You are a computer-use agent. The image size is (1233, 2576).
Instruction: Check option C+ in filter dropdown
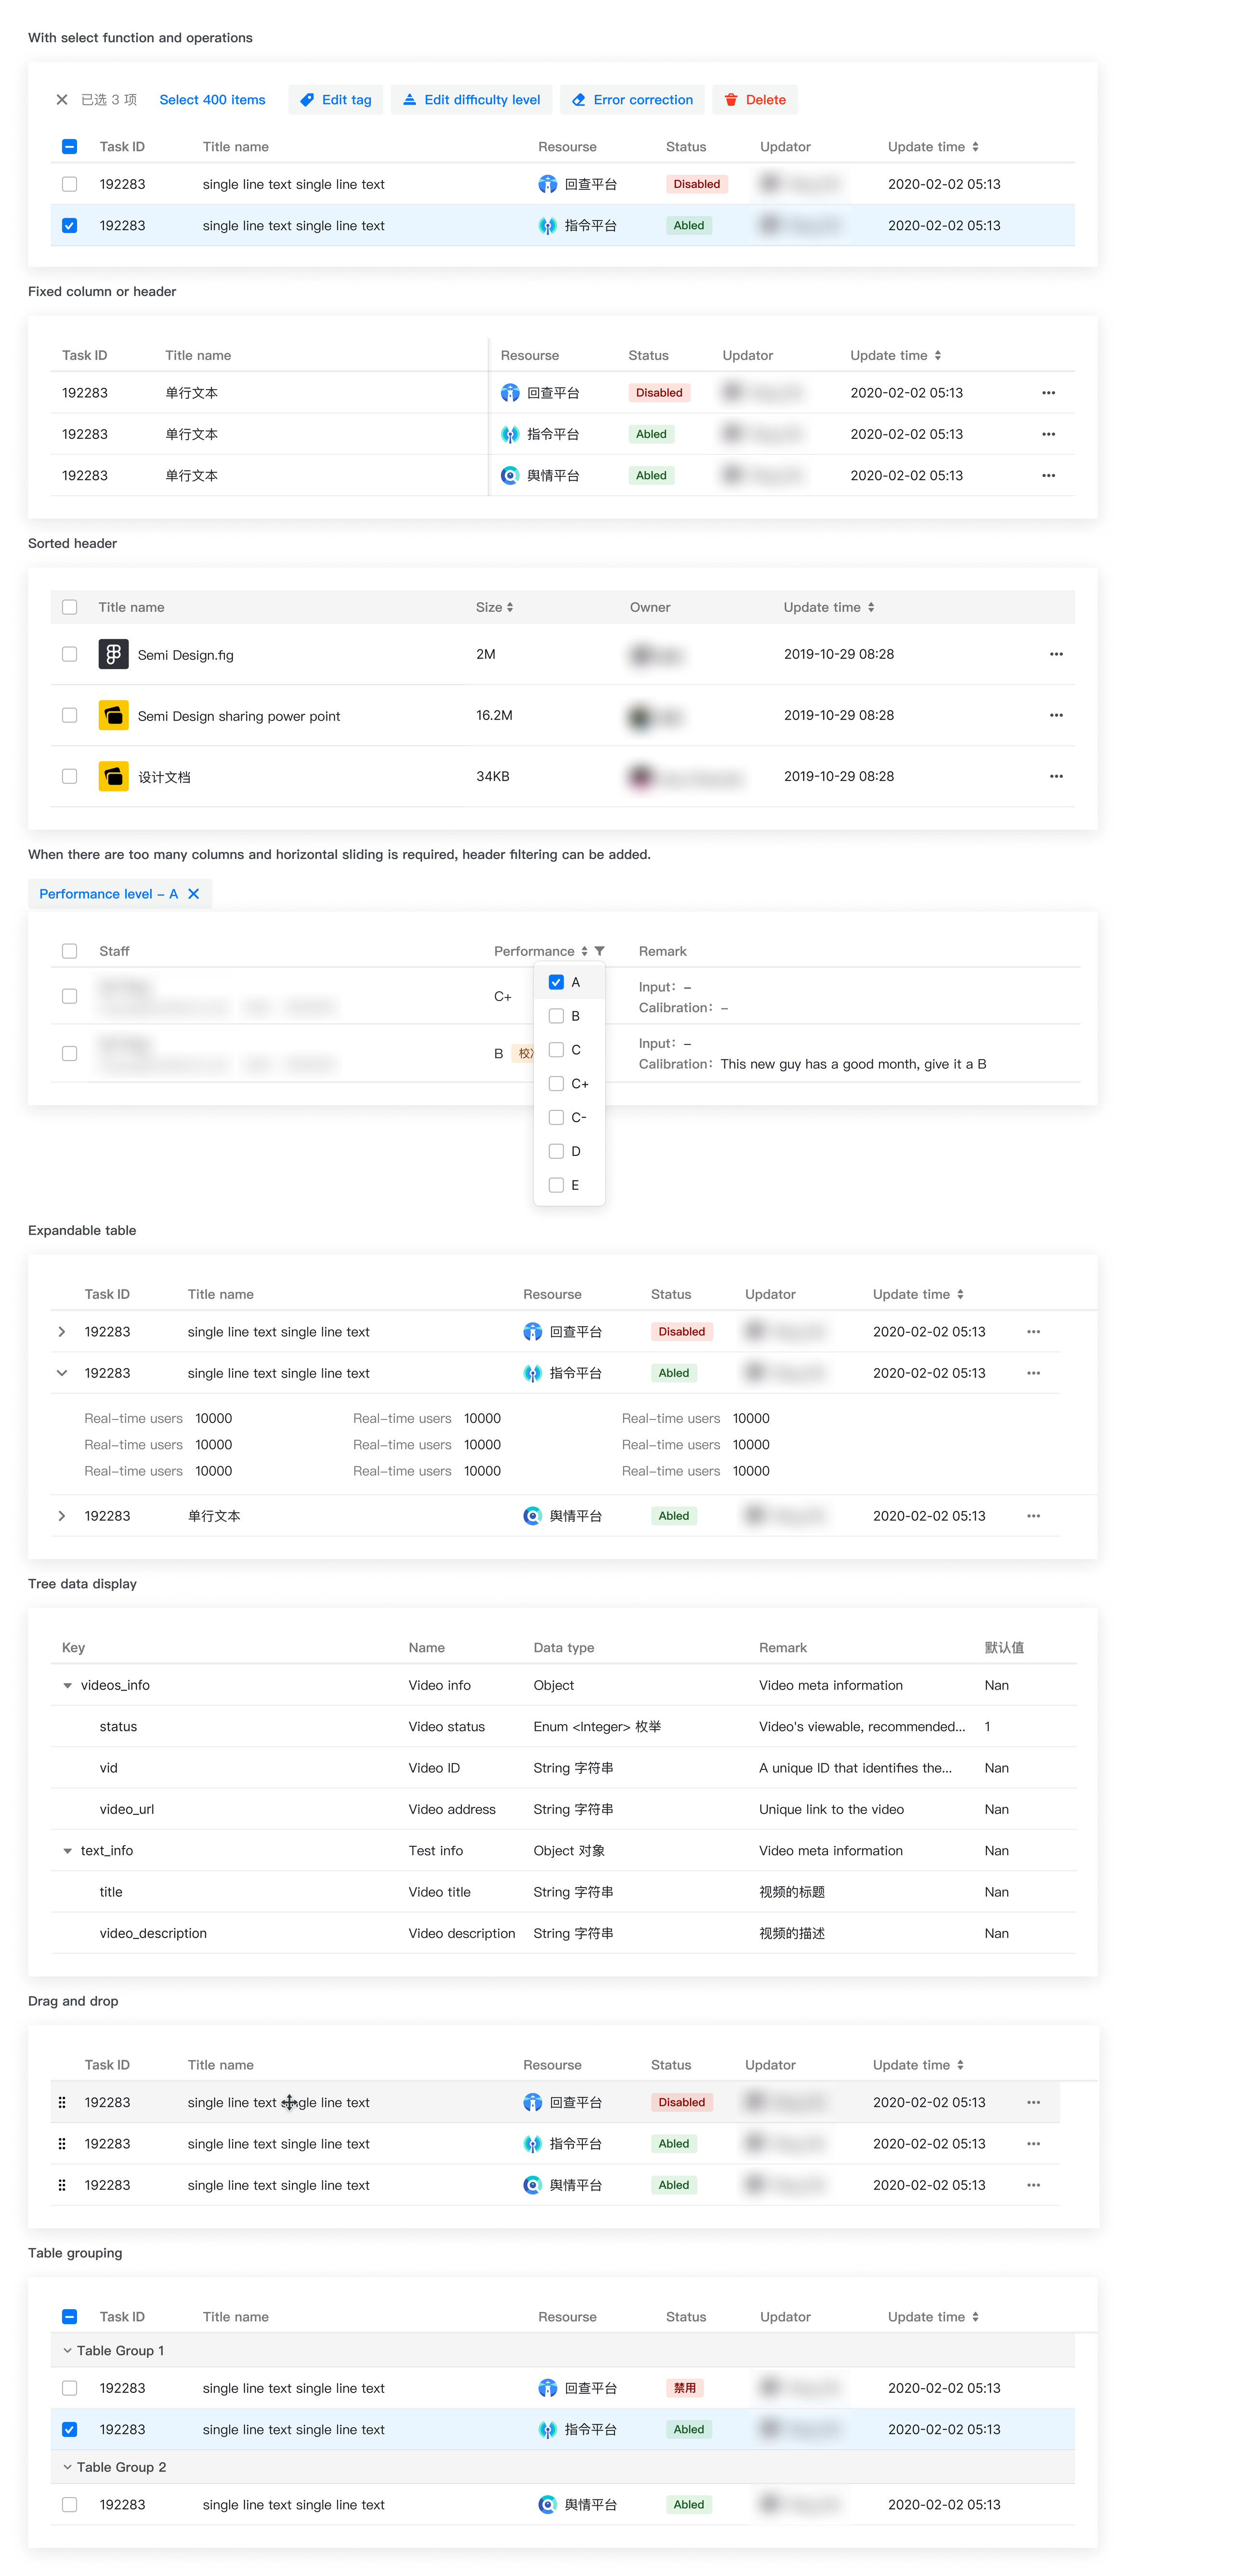pos(557,1084)
